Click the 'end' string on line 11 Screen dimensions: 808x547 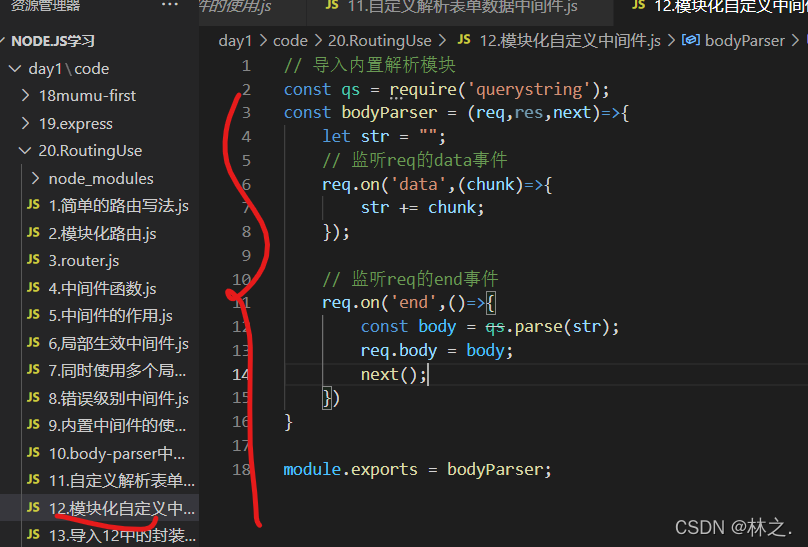[413, 303]
